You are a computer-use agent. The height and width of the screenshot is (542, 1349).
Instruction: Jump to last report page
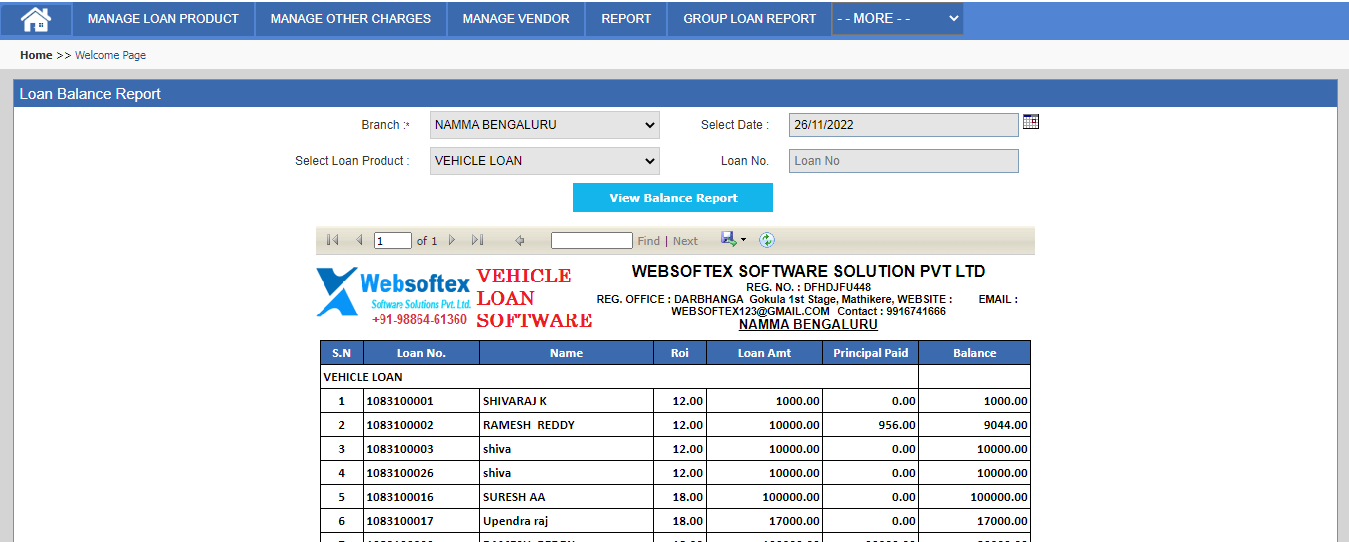point(478,240)
